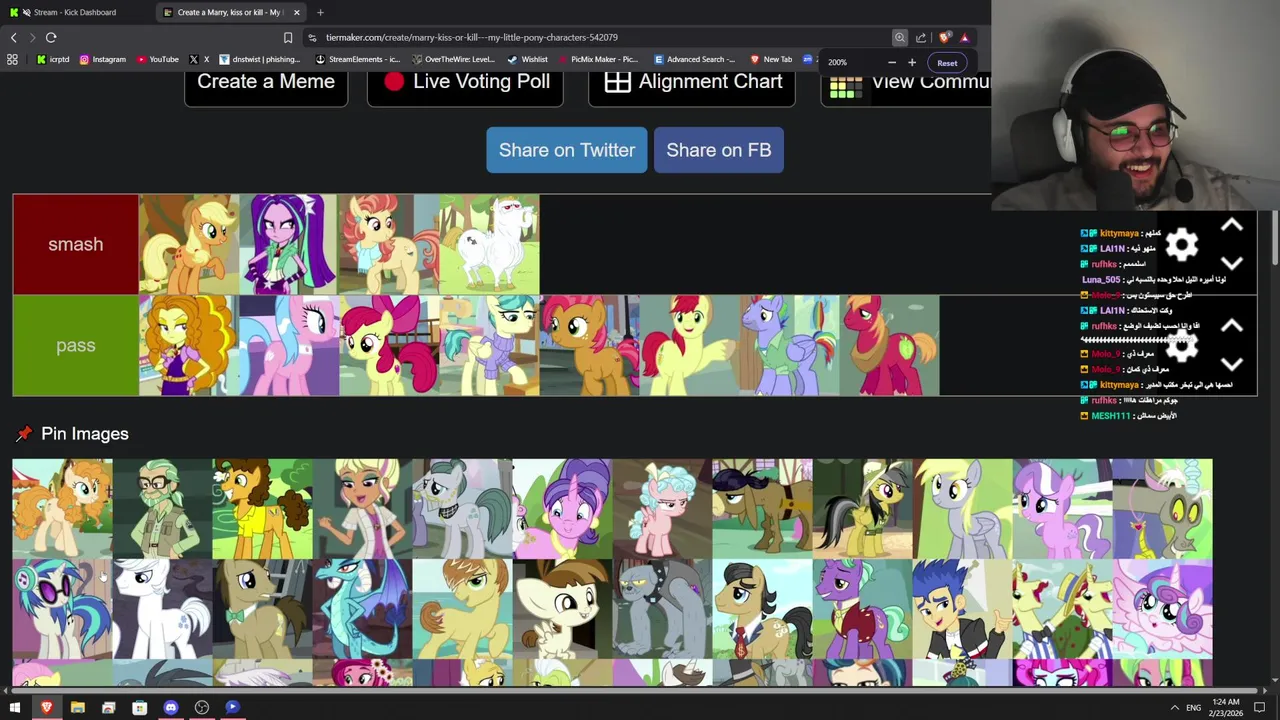Move smash row down with arrow
Screen dimensions: 1280x720
pyautogui.click(x=1232, y=263)
